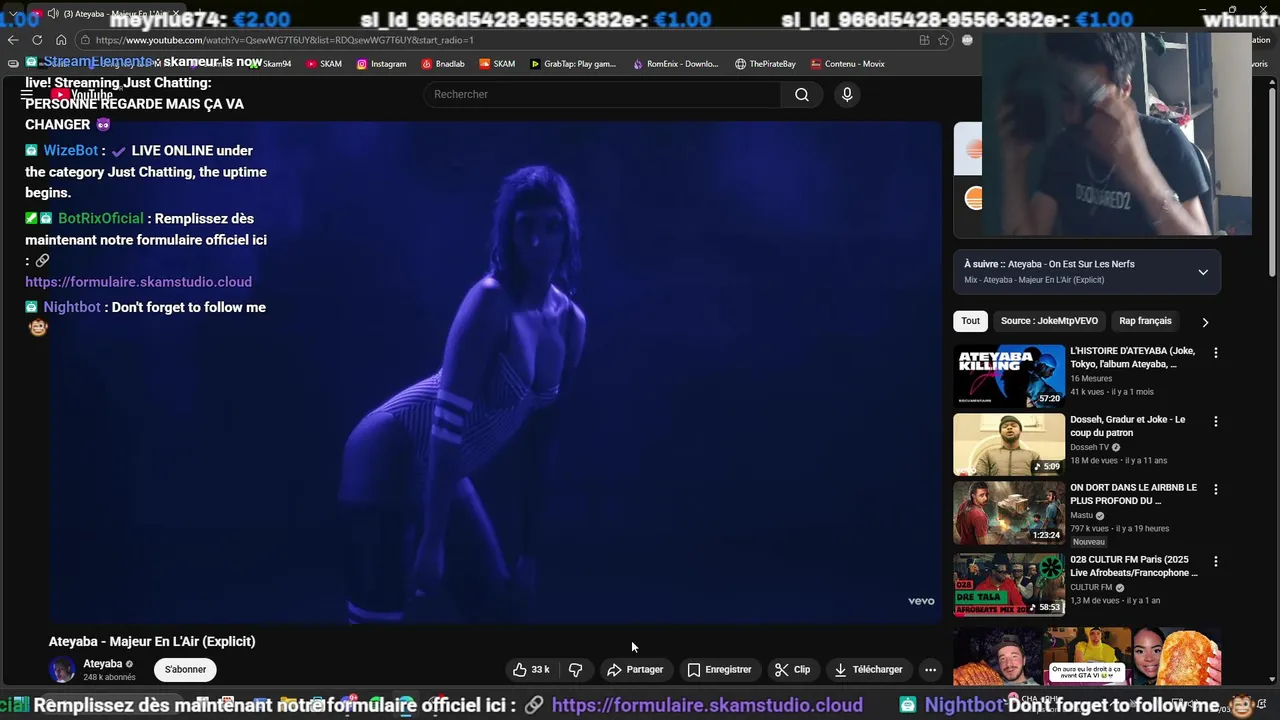Screen dimensions: 1280x720
Task: Select the 'Rap français' filter chip
Action: click(x=1145, y=321)
